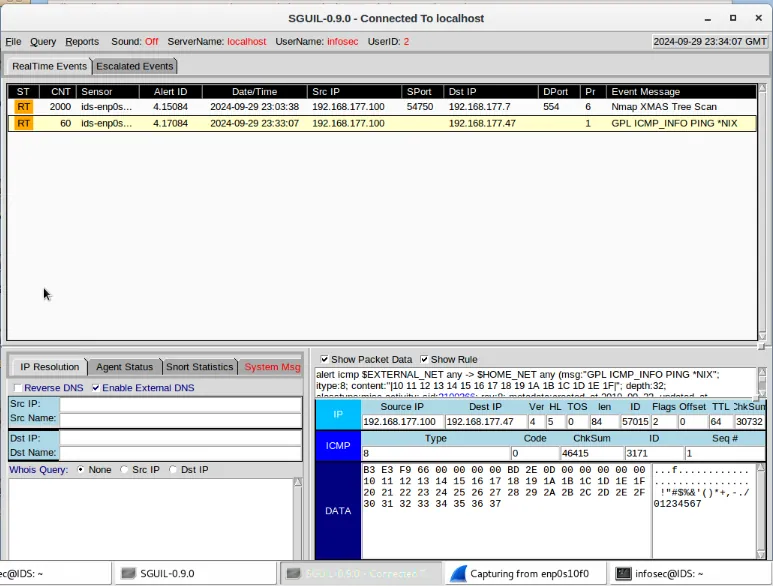Open the System Msg tab
Viewport: 773px width, 586px height.
(x=271, y=367)
